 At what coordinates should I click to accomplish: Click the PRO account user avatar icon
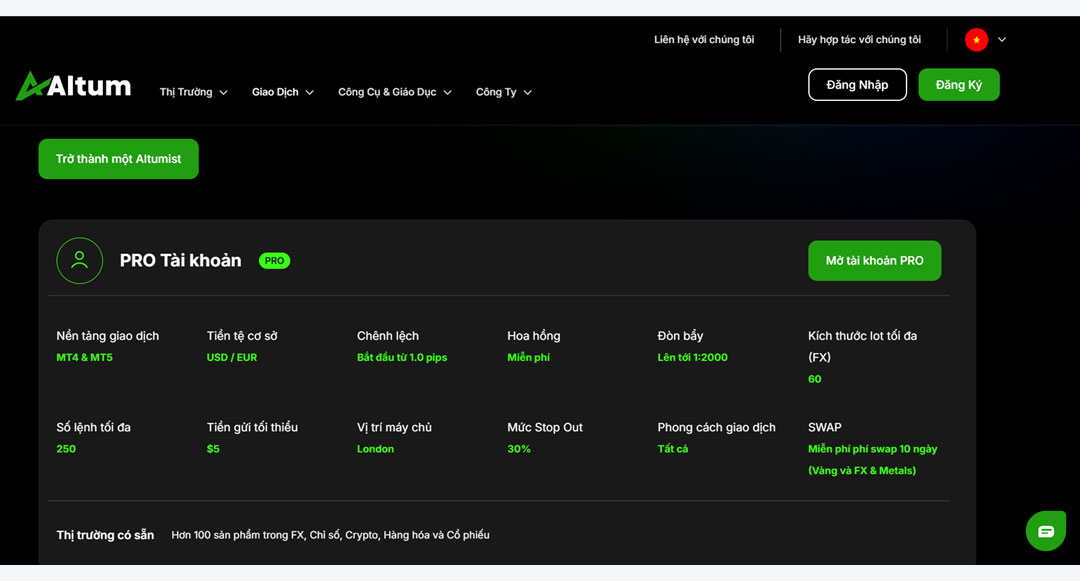(x=80, y=261)
